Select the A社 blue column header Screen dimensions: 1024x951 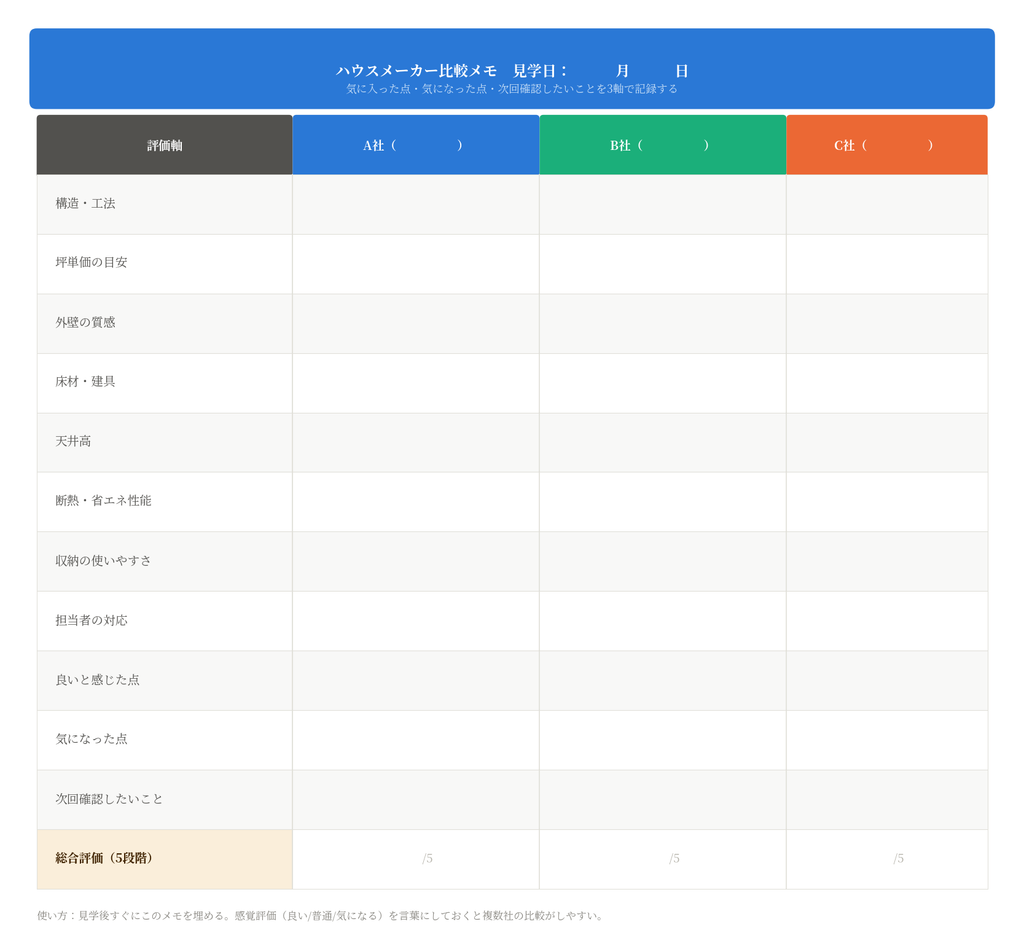point(416,145)
